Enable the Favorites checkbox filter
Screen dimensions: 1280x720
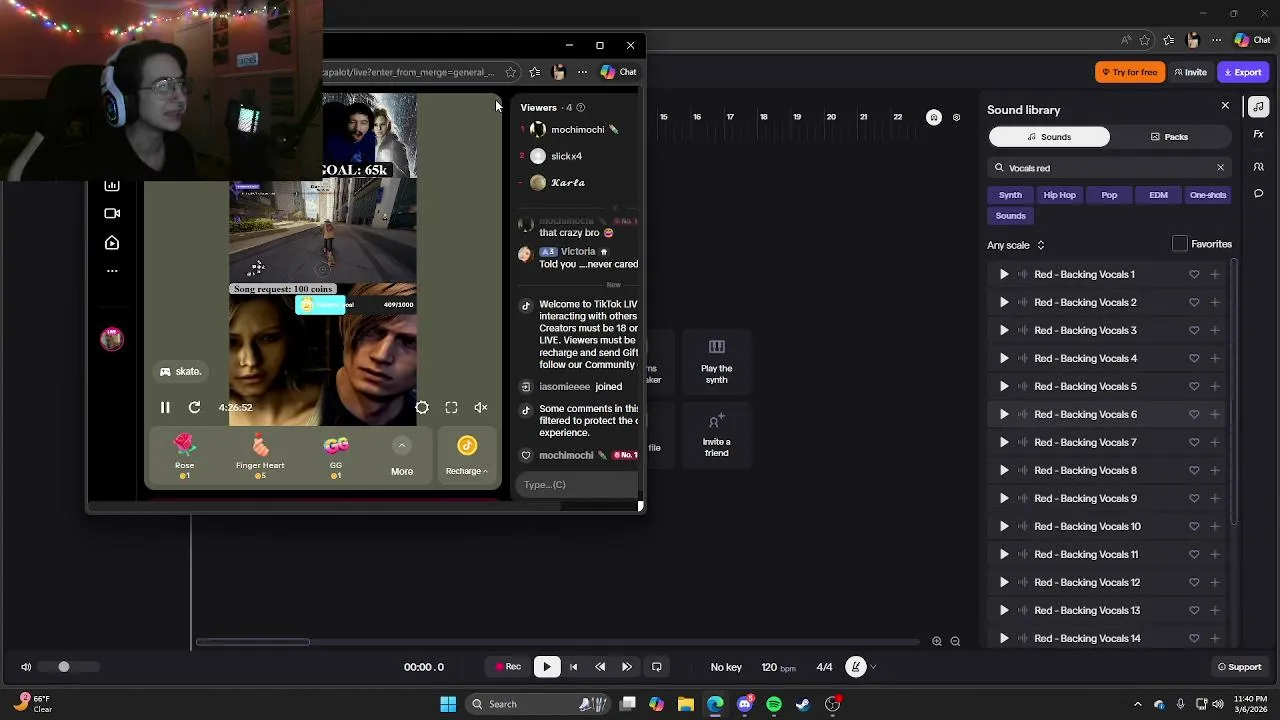coord(1180,244)
